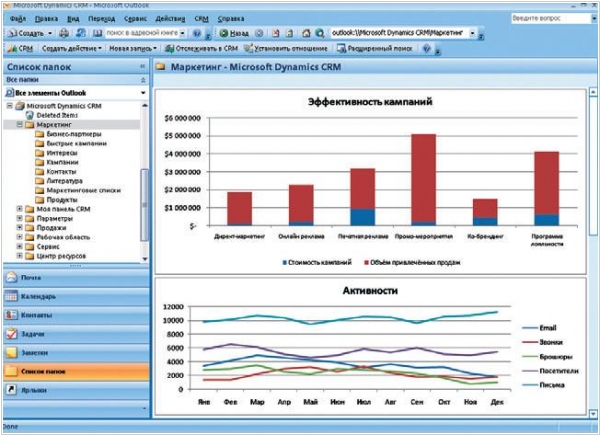Click the green Back (Назад) arrow icon
600x435 pixels.
[x=224, y=33]
